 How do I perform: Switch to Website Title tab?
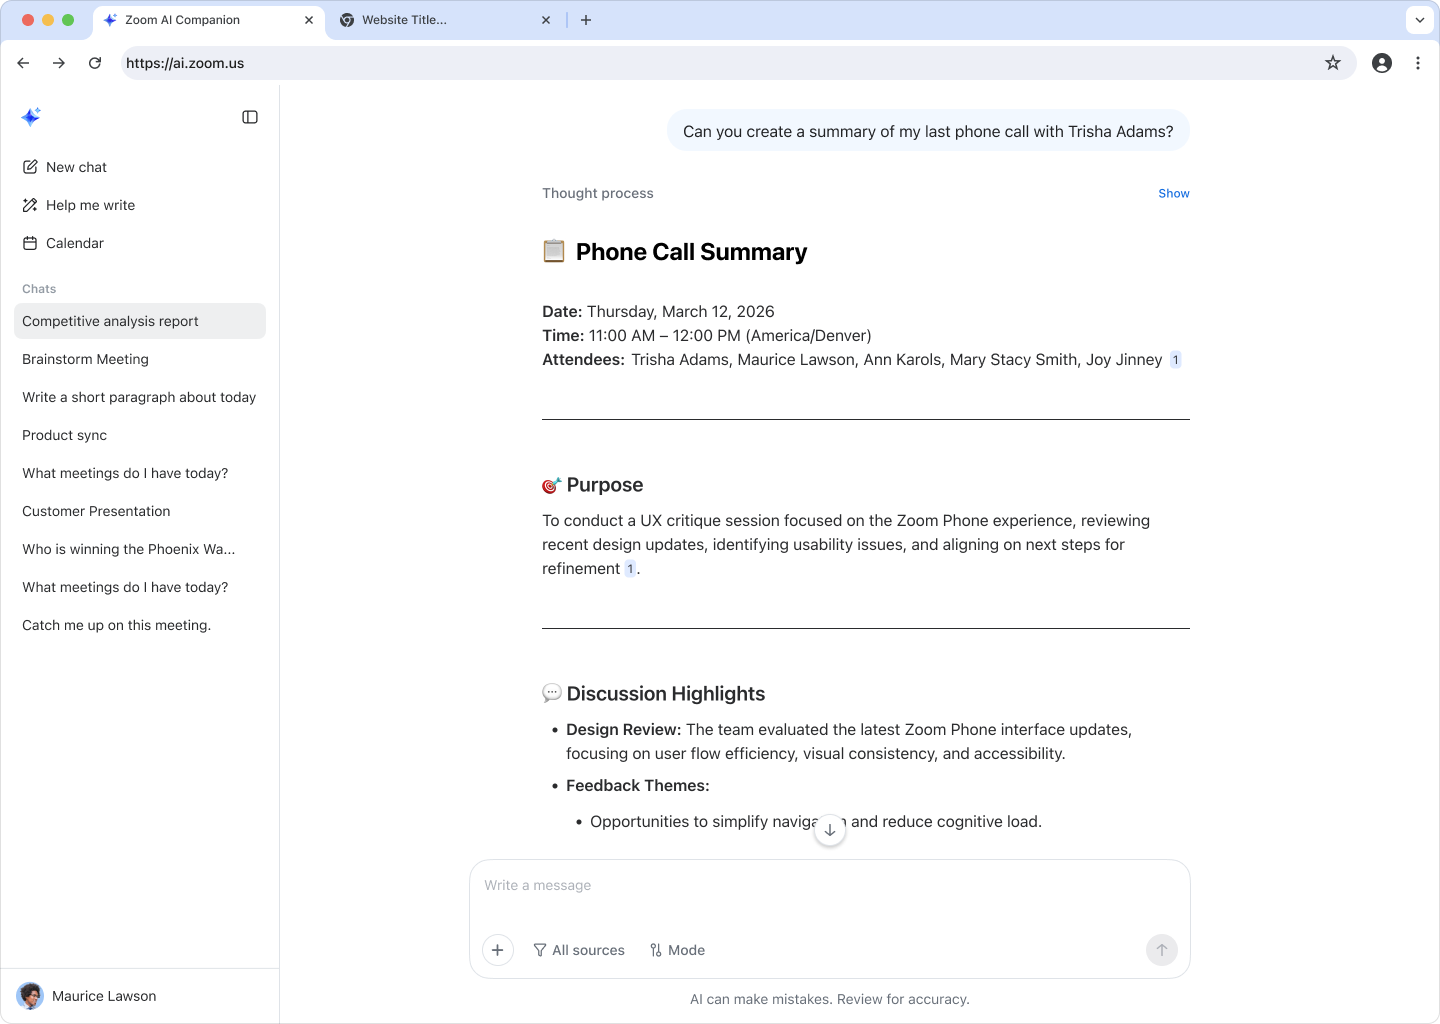[445, 20]
